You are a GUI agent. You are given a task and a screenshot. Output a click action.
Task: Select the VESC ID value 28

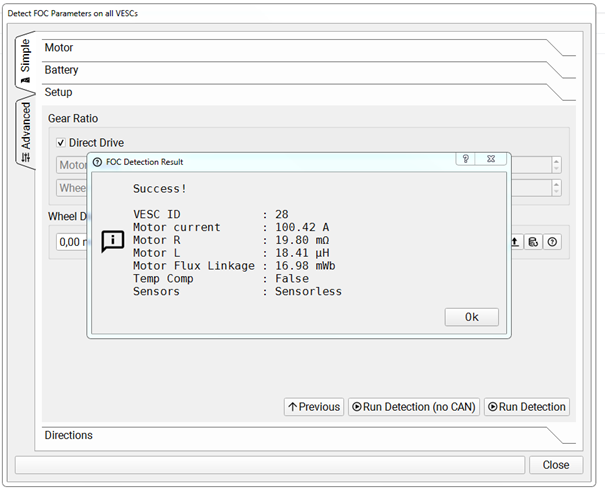tap(282, 214)
